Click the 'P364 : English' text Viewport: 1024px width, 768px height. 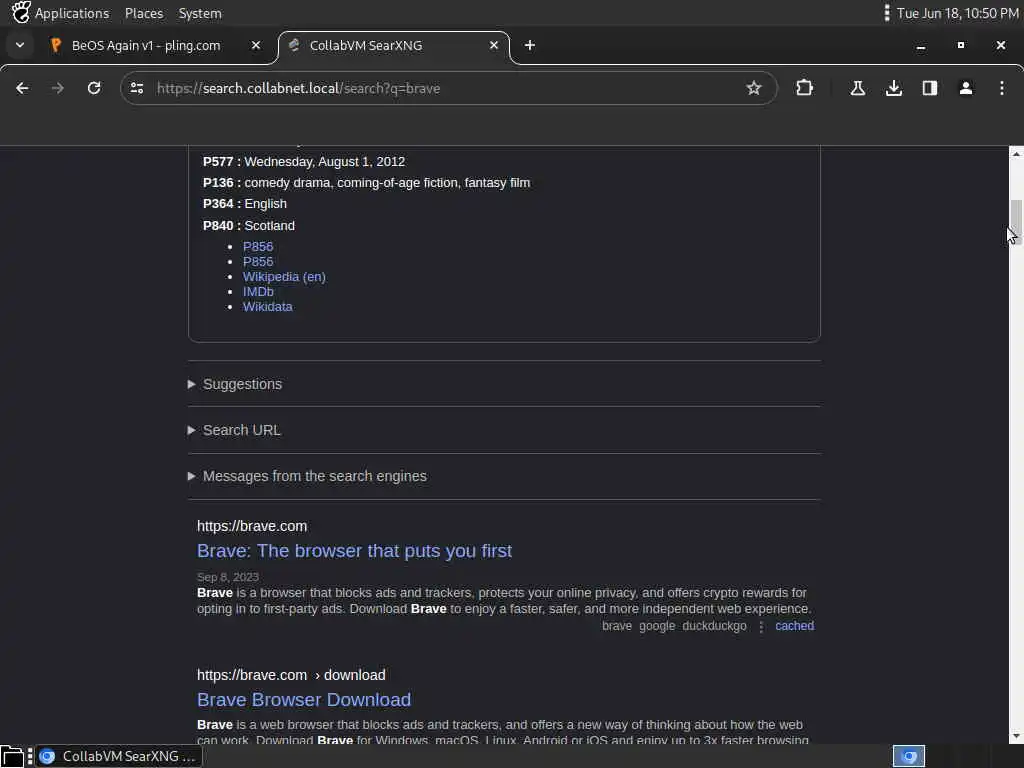(245, 204)
